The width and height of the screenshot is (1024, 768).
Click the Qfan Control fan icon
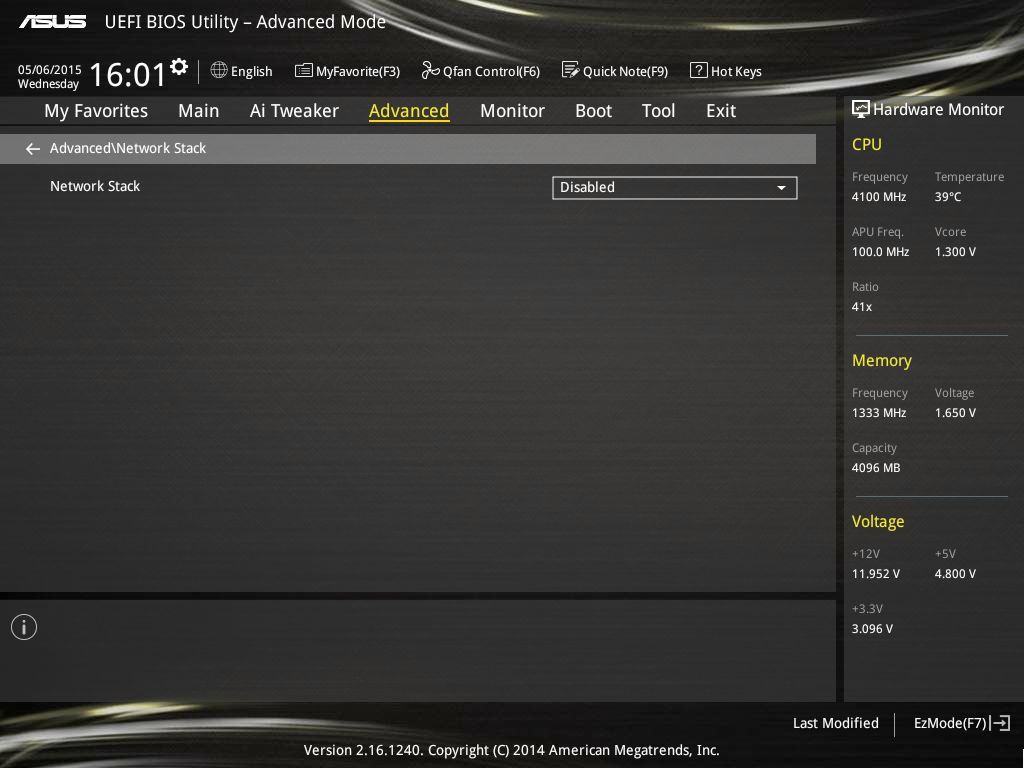tap(430, 70)
